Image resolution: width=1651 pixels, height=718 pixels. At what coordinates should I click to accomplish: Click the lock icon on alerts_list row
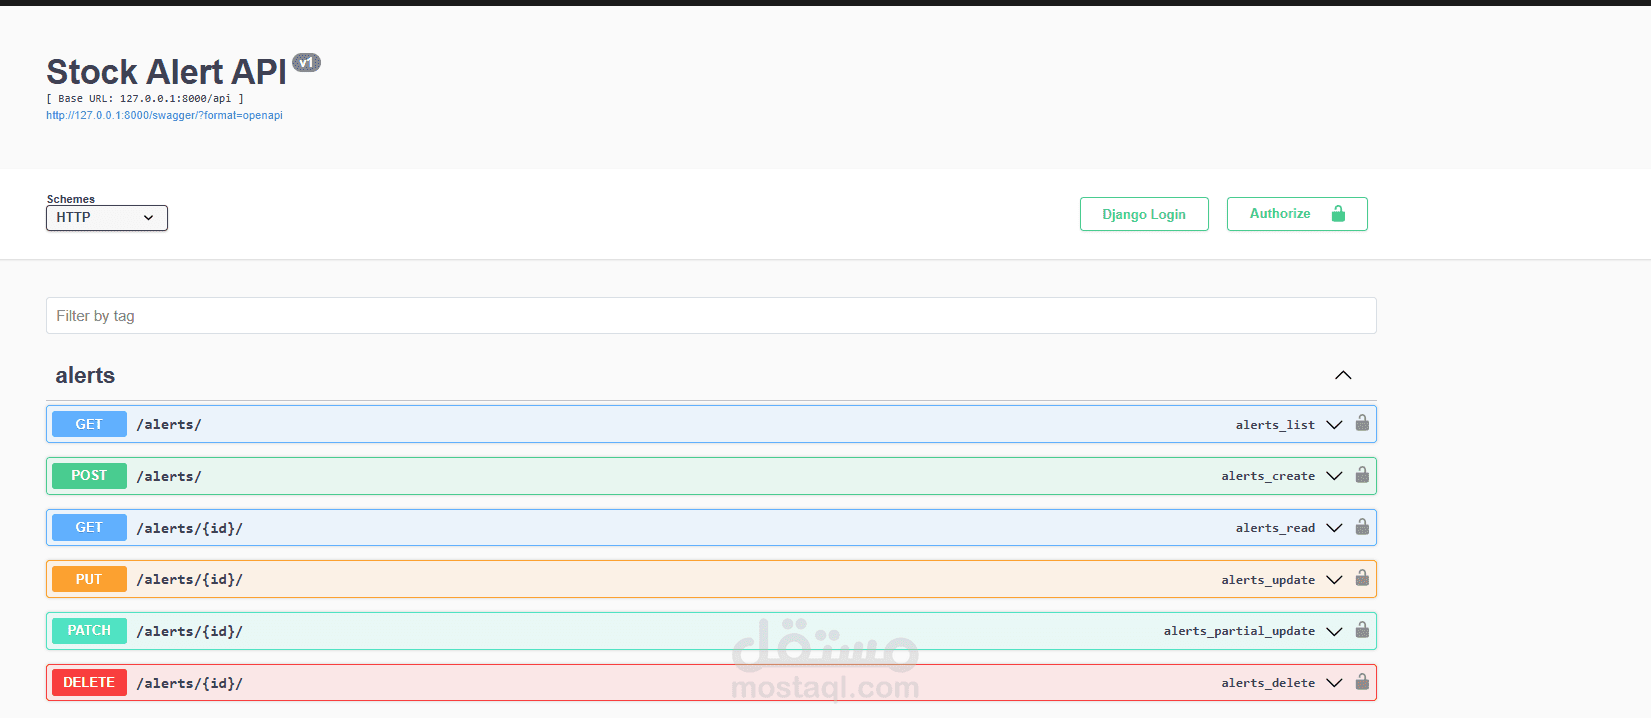[x=1362, y=423]
